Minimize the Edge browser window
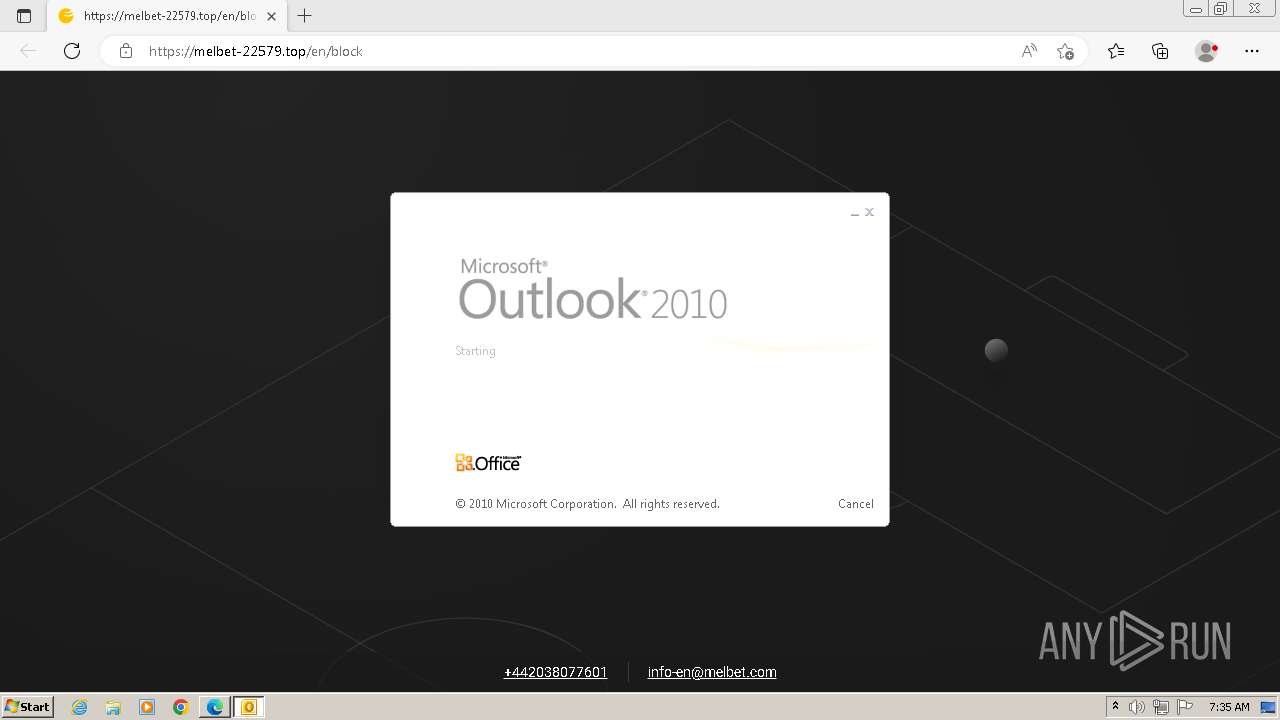 [x=1196, y=9]
